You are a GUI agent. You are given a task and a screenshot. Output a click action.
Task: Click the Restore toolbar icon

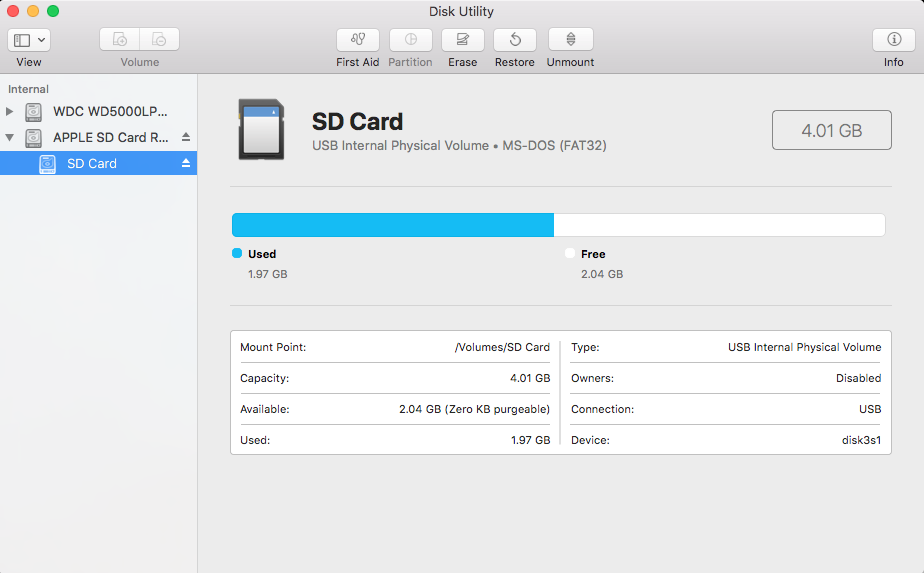tap(514, 40)
